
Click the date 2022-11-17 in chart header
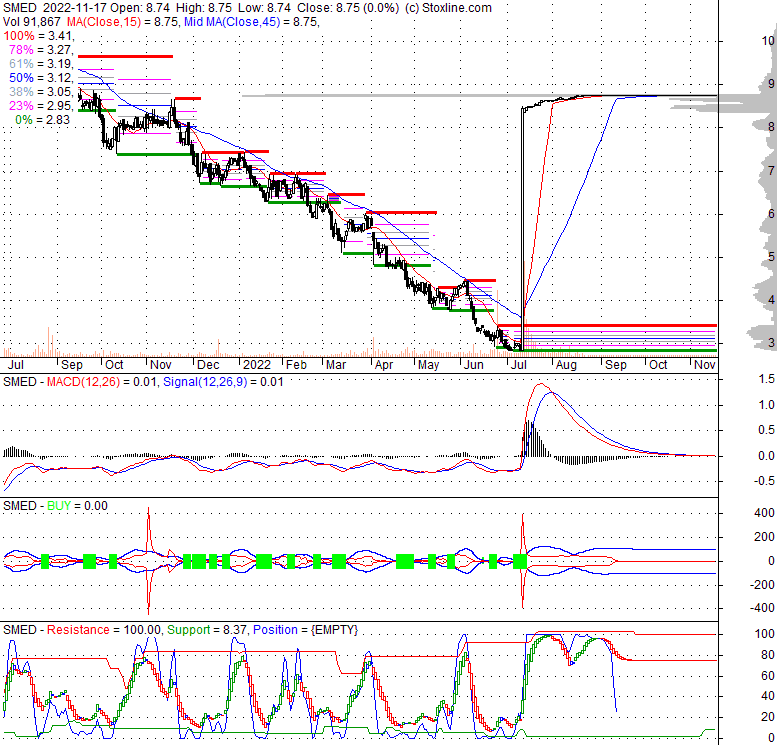74,8
